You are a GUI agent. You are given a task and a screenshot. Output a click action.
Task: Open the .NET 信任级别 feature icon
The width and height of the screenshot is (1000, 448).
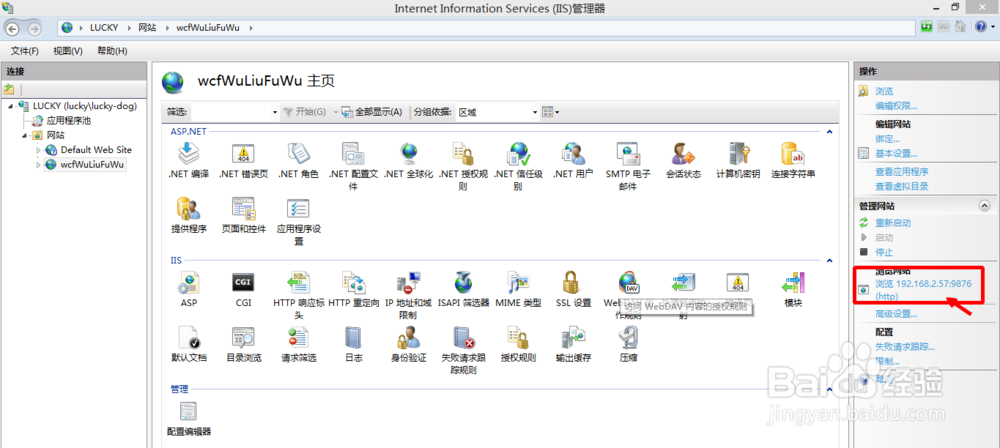(518, 154)
